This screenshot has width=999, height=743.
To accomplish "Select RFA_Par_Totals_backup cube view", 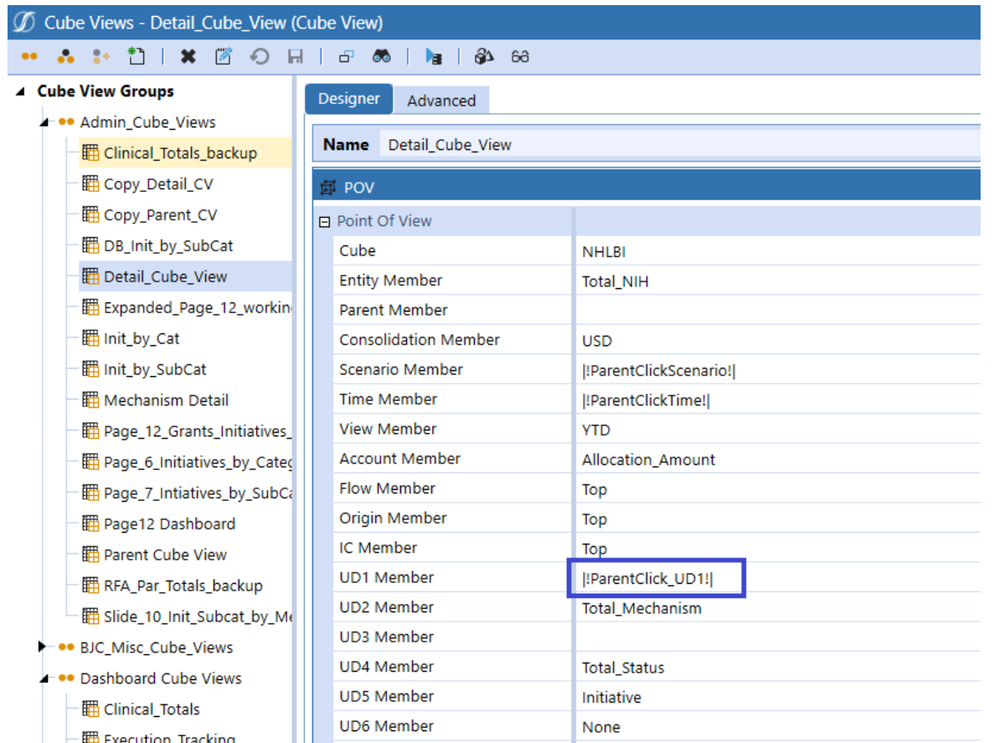I will 183,586.
